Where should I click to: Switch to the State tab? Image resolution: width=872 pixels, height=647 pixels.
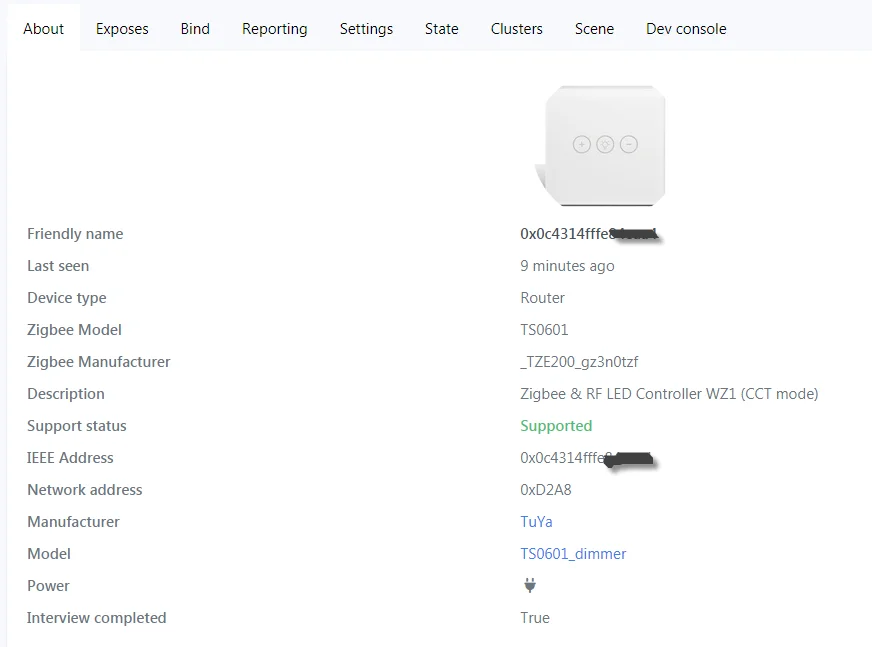tap(442, 29)
